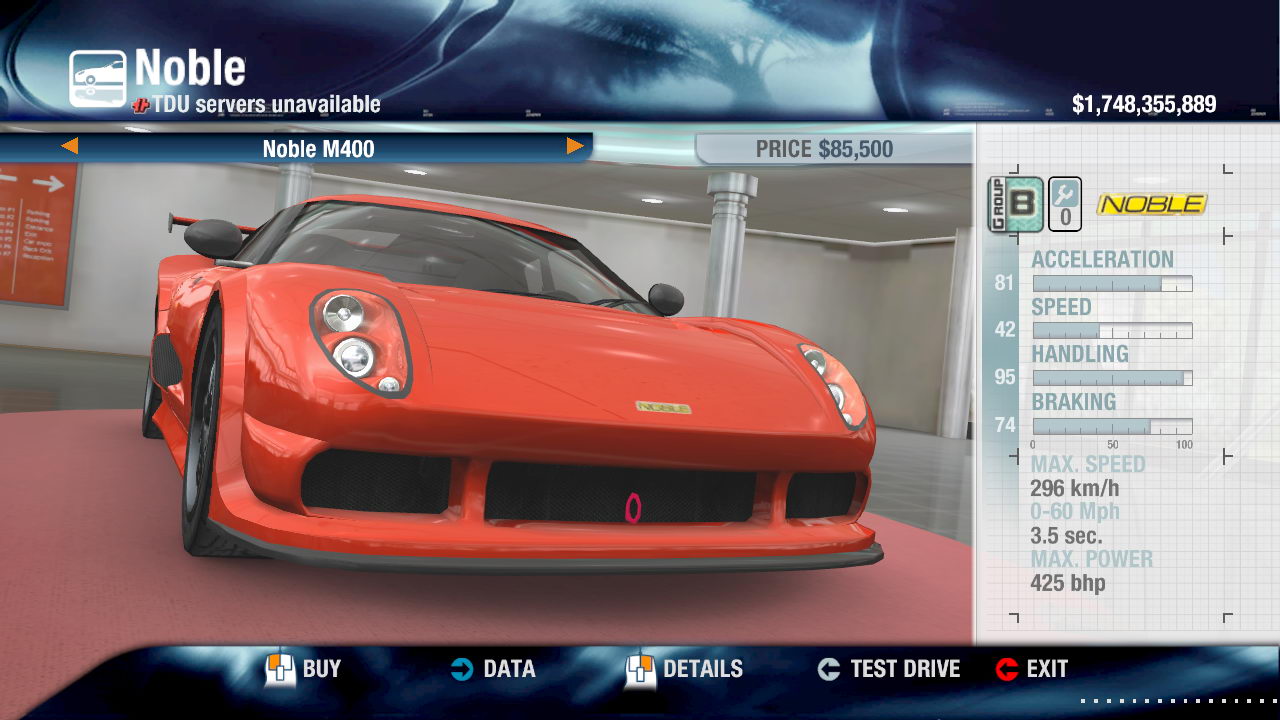This screenshot has height=720, width=1280.
Task: Click the PRICE $85,500 label
Action: (824, 150)
